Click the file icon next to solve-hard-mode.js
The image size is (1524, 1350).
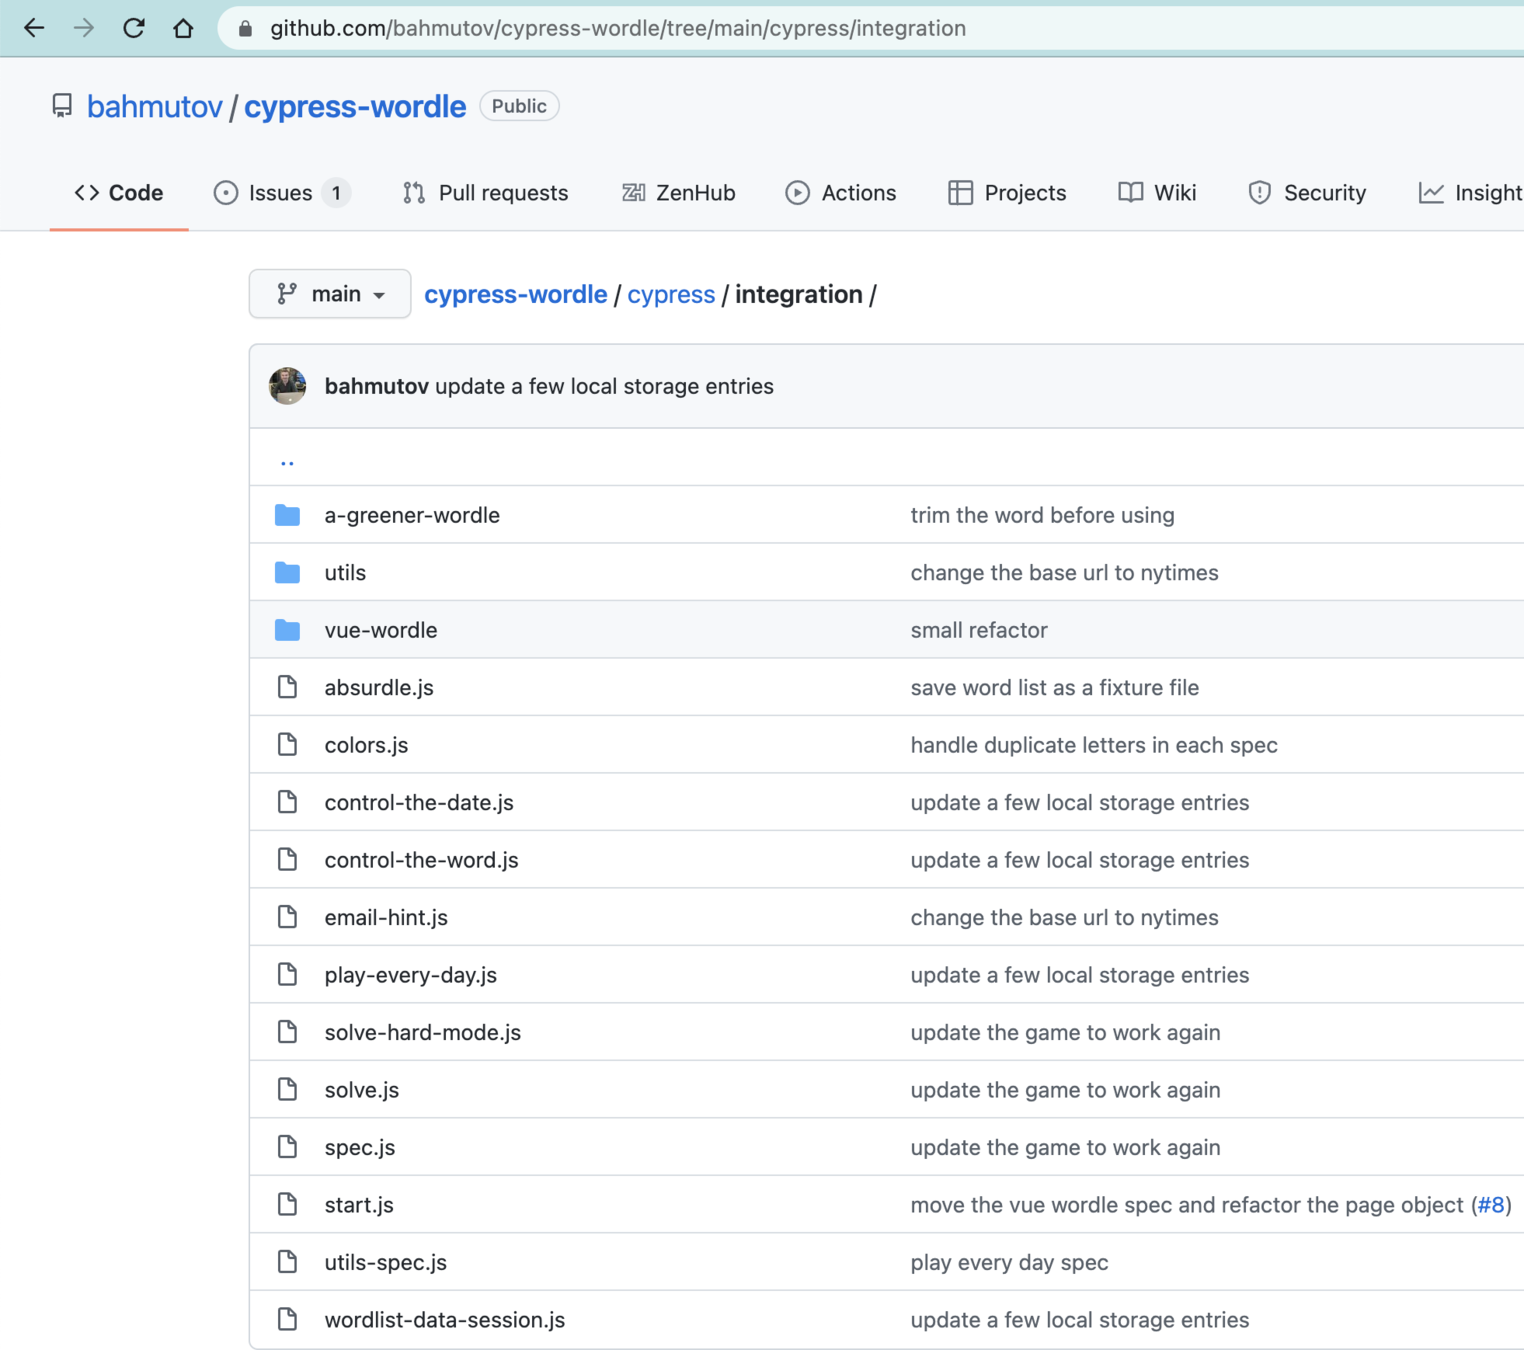click(x=287, y=1032)
